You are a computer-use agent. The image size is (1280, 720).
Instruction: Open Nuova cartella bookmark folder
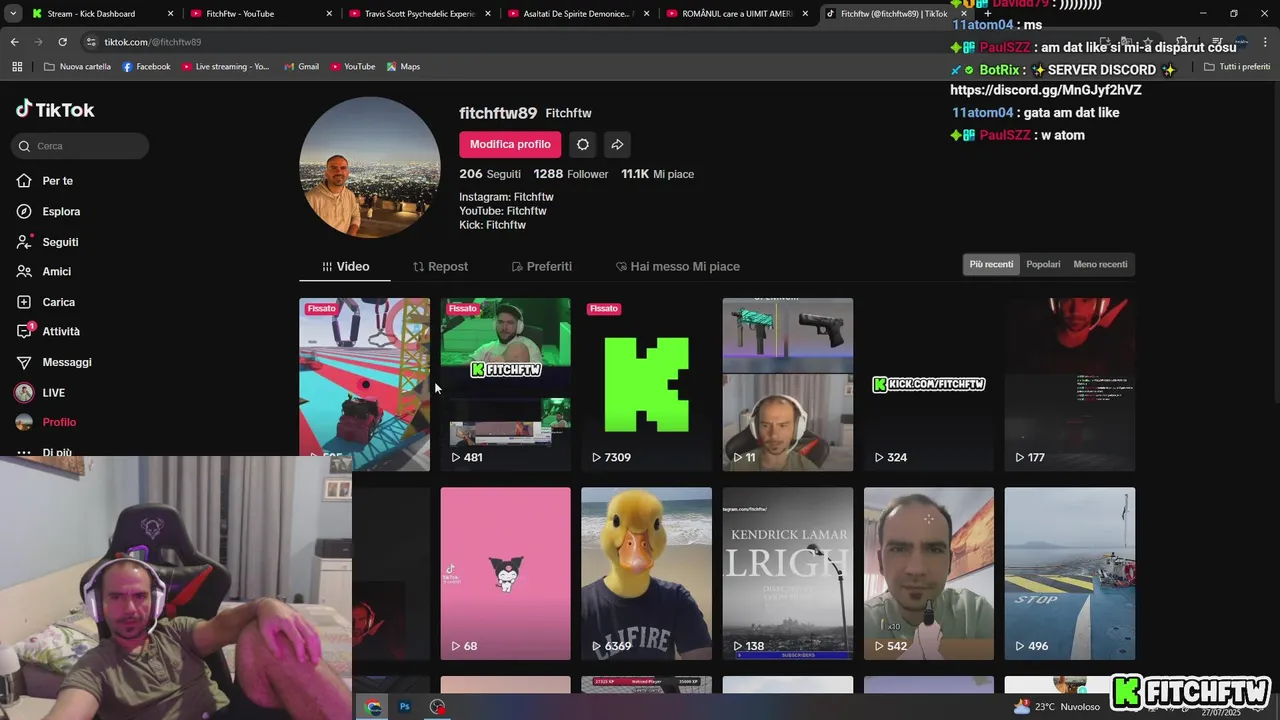click(78, 67)
